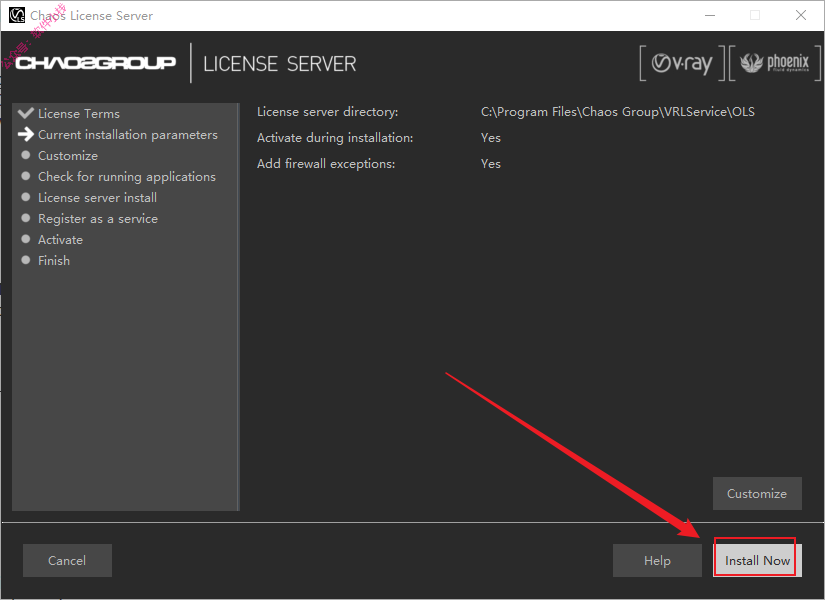Select the License server install step
The width and height of the screenshot is (825, 600).
click(97, 198)
